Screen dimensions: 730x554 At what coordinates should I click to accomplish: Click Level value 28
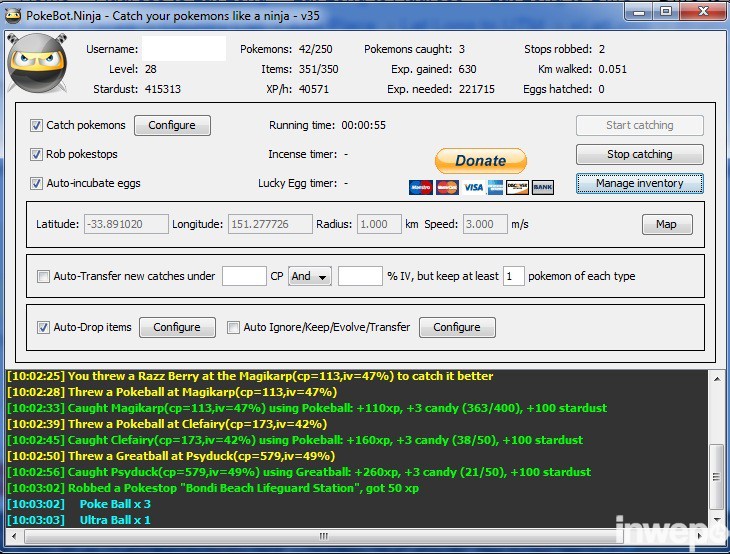[x=151, y=69]
